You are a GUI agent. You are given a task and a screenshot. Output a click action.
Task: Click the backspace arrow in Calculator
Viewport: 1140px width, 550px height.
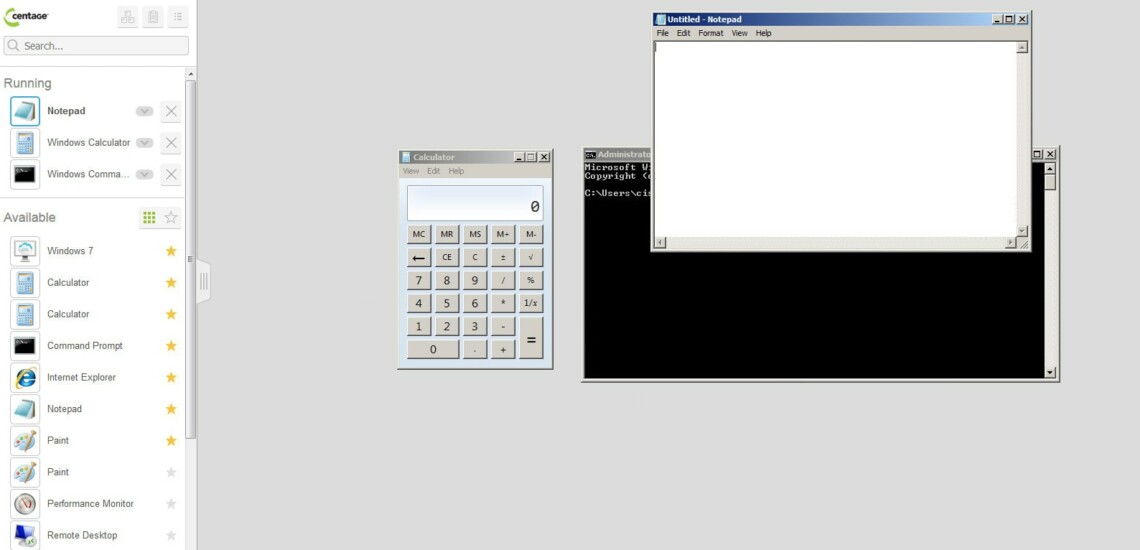point(419,258)
